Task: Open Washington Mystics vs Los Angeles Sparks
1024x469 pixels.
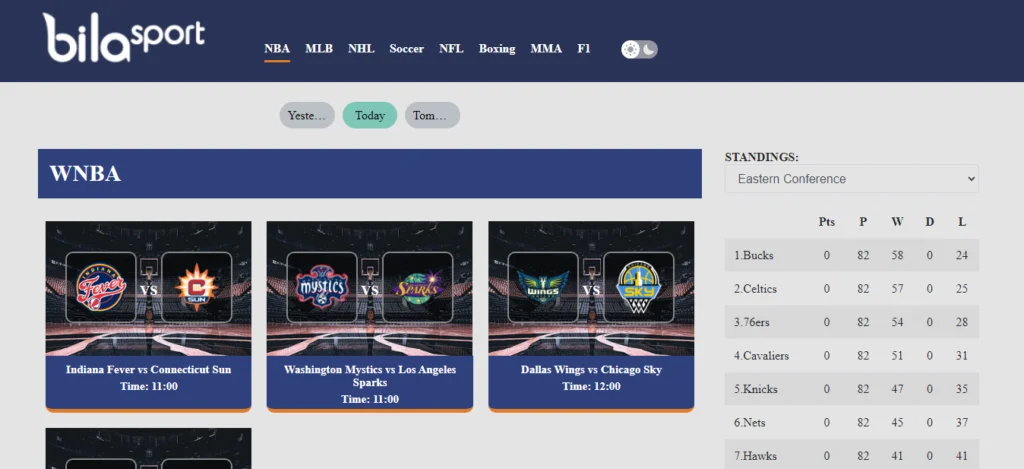Action: point(370,376)
